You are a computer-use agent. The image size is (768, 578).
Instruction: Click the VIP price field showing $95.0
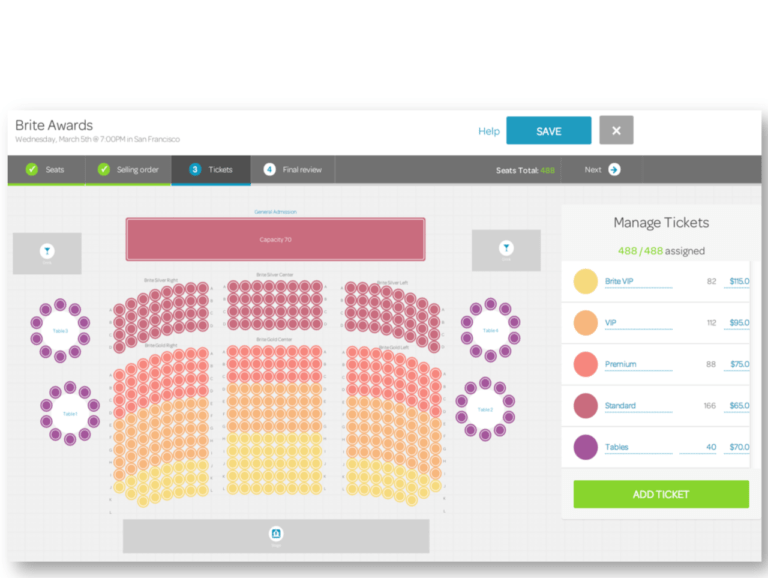pyautogui.click(x=738, y=323)
